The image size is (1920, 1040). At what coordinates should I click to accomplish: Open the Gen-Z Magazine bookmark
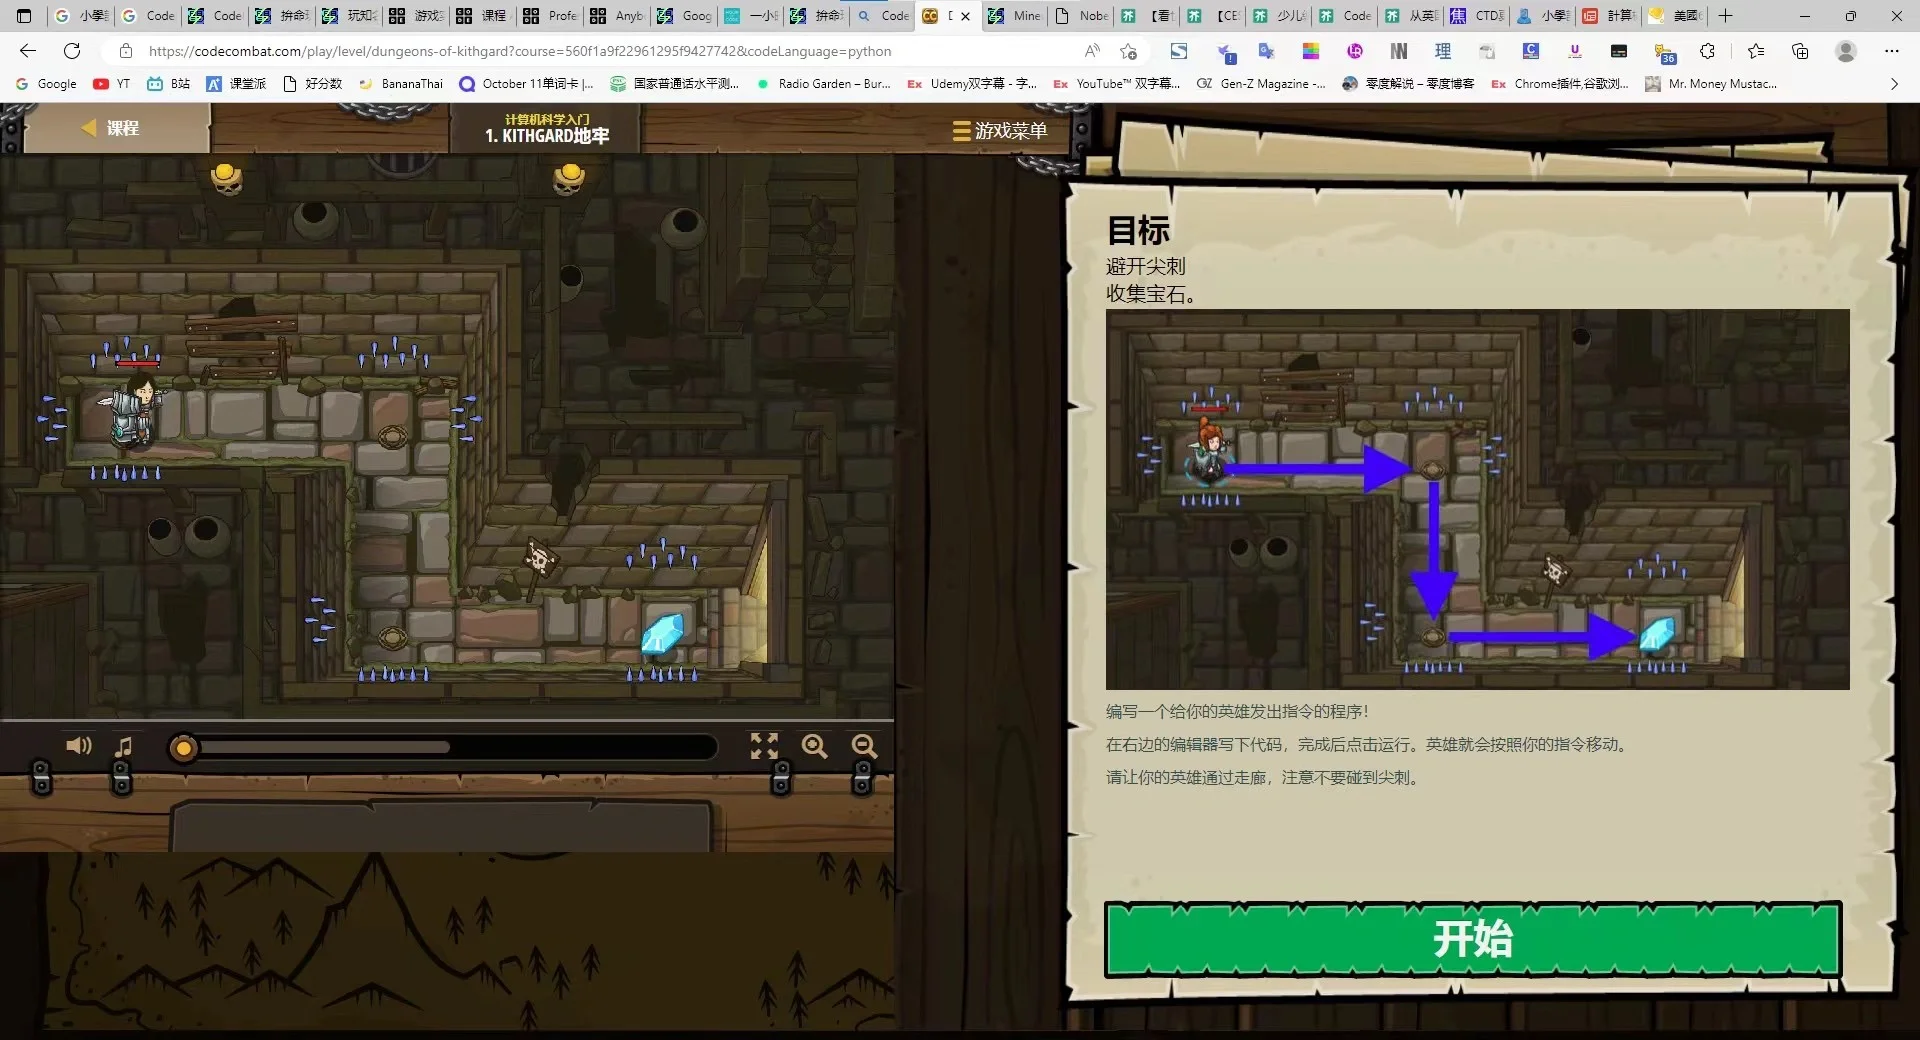tap(1262, 84)
